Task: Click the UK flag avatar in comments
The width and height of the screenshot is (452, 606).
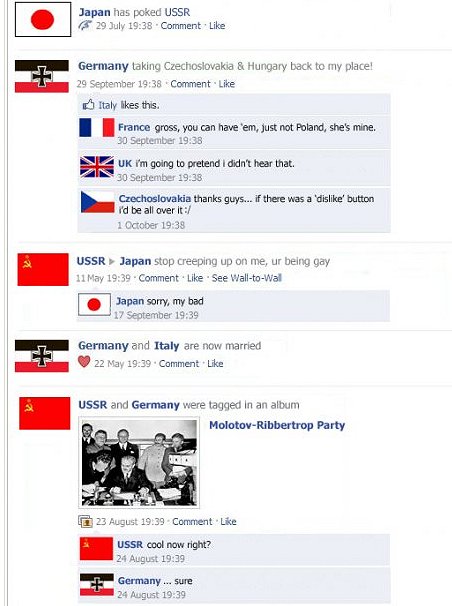Action: pyautogui.click(x=97, y=167)
